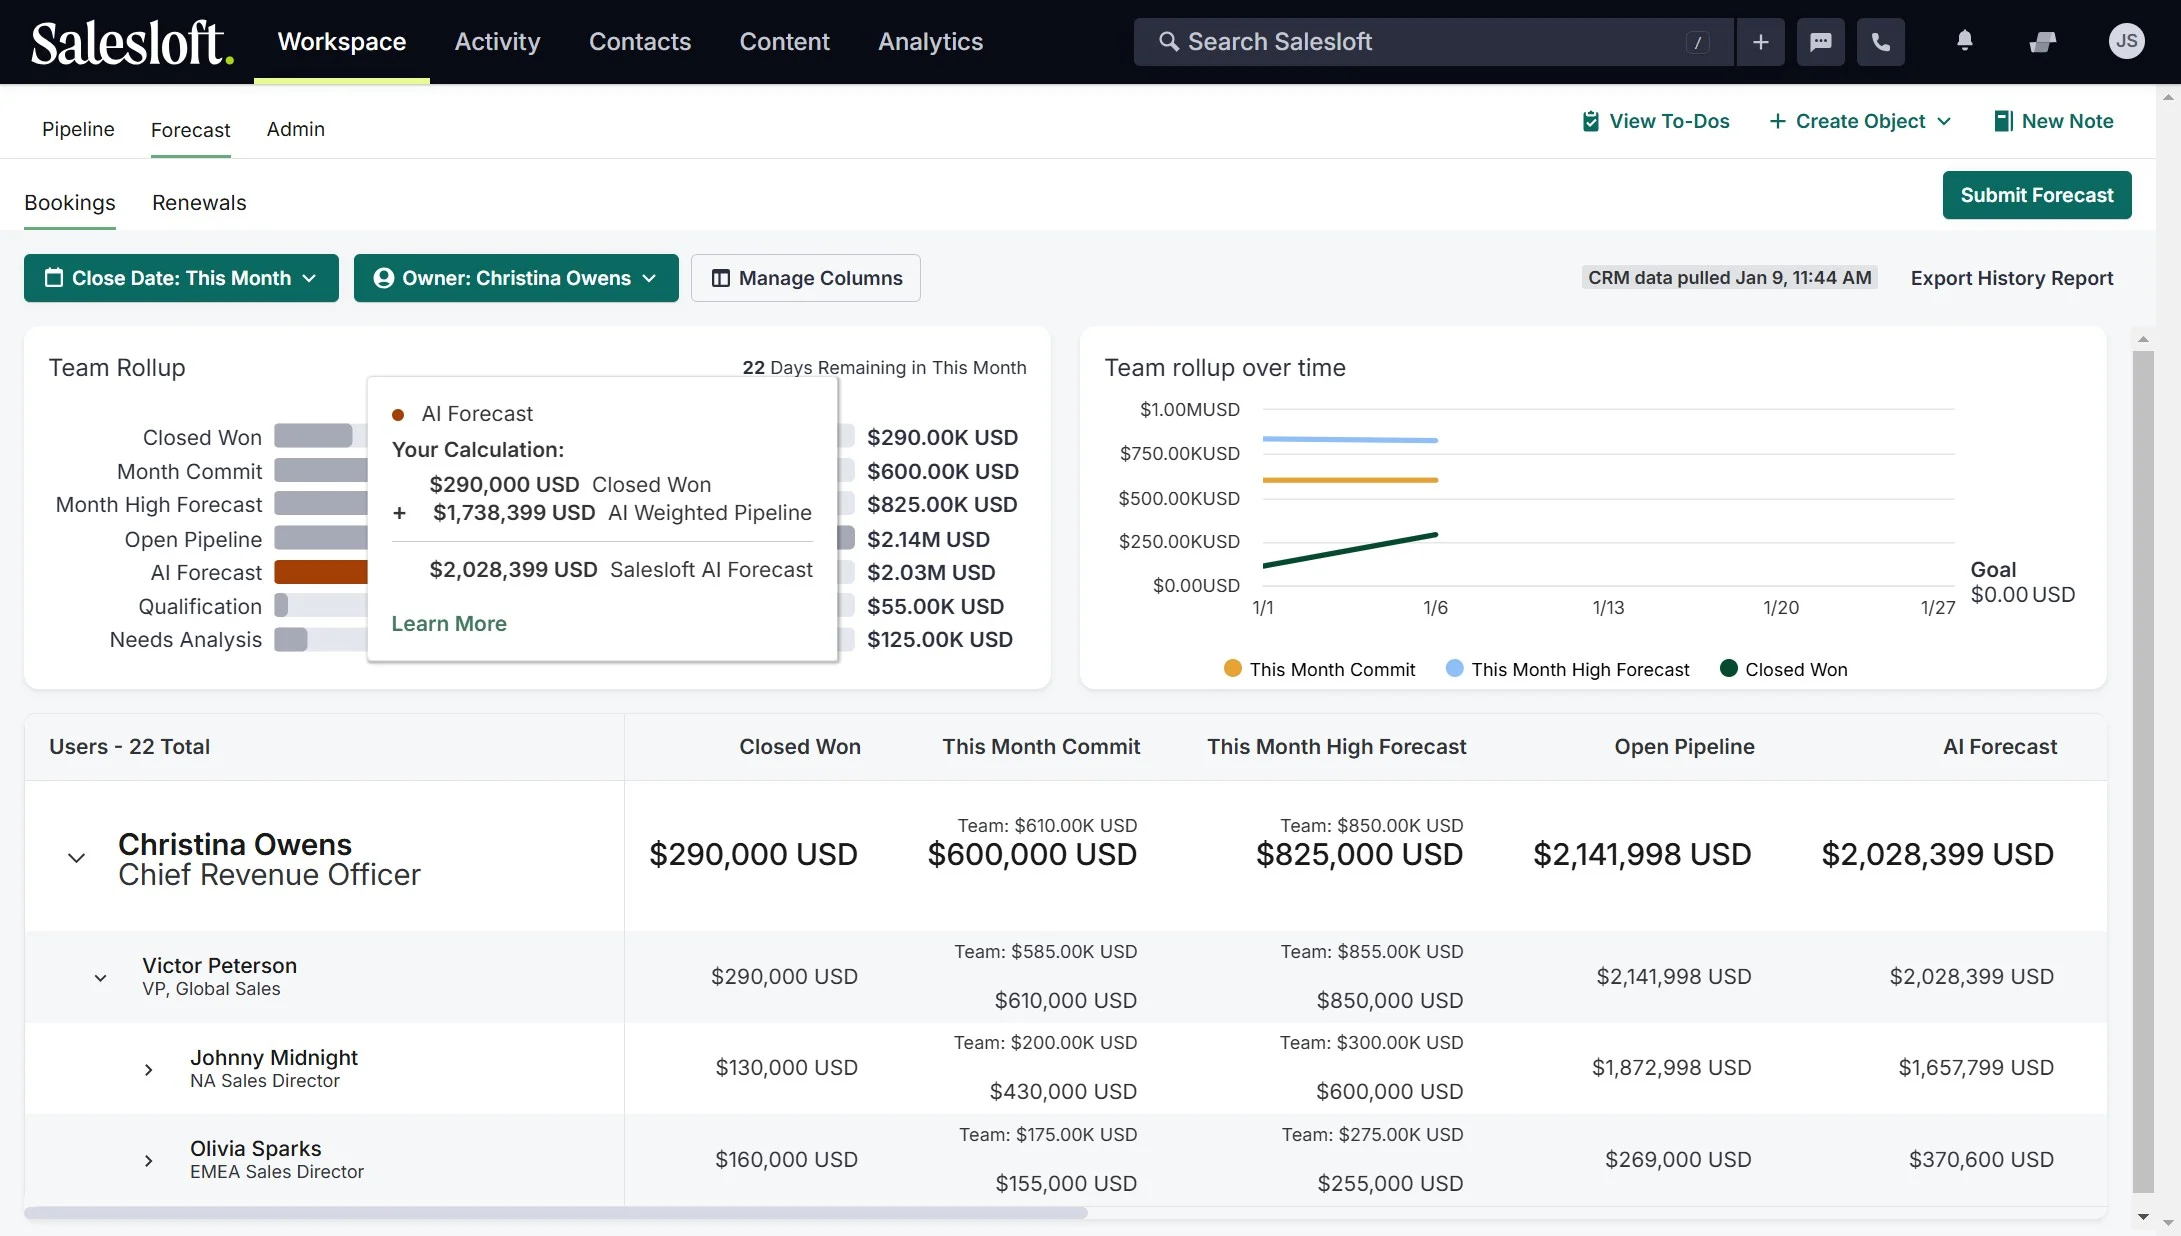
Task: Click the $2.14M USD Open Pipeline value
Action: [x=928, y=540]
